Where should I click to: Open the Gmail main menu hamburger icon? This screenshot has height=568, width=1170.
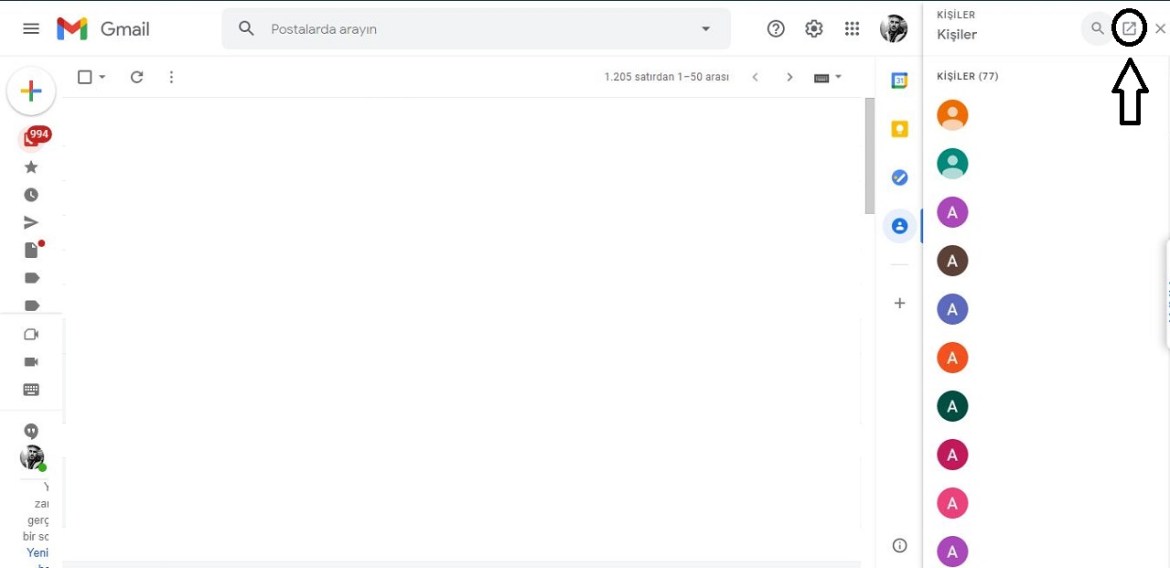point(31,29)
